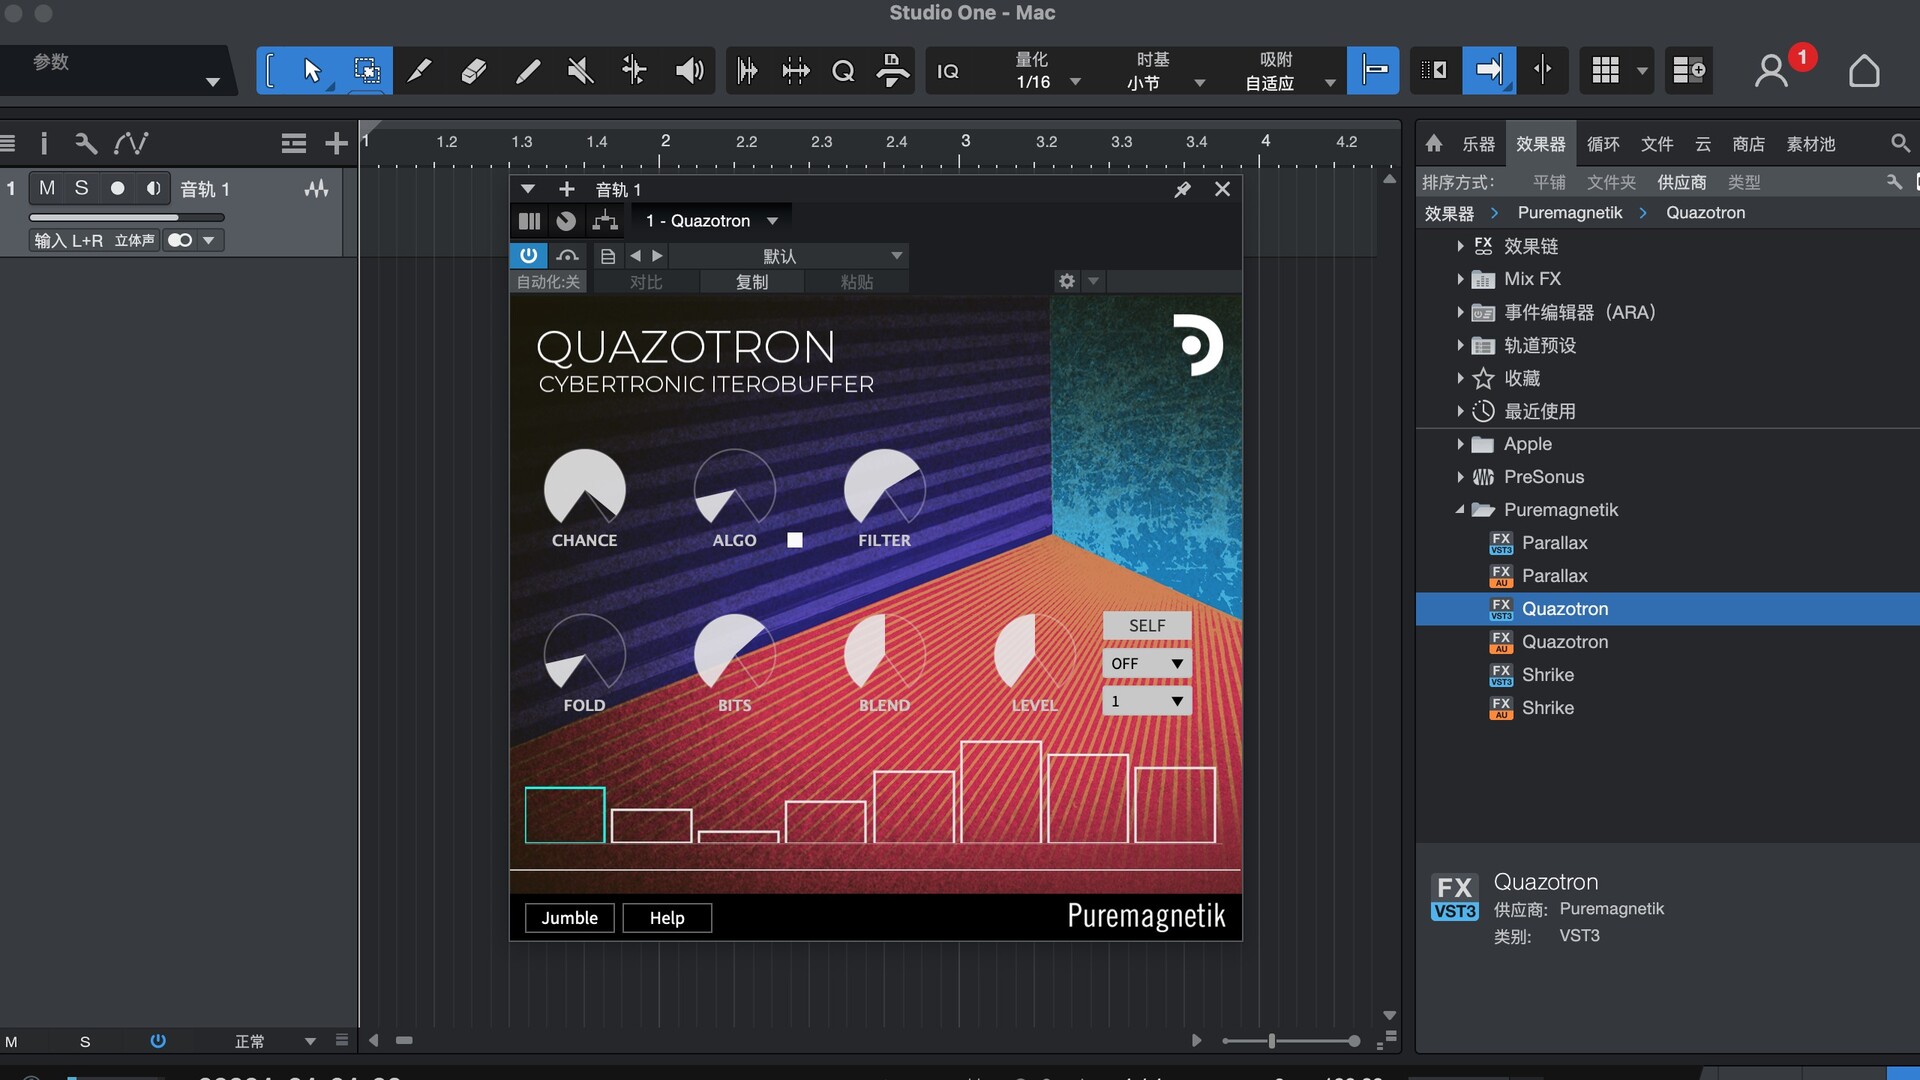Click the Quantize Q icon
This screenshot has height=1080, width=1920.
click(843, 71)
